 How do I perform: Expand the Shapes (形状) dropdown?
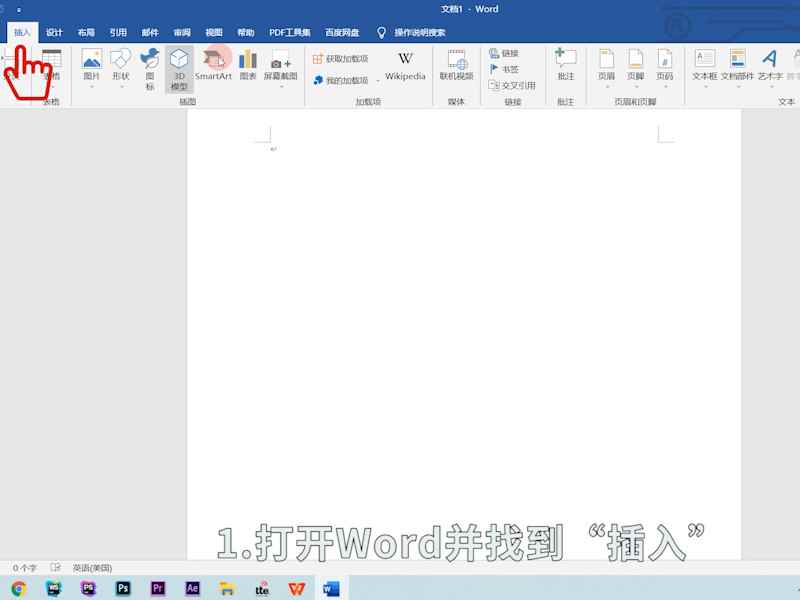(x=121, y=68)
